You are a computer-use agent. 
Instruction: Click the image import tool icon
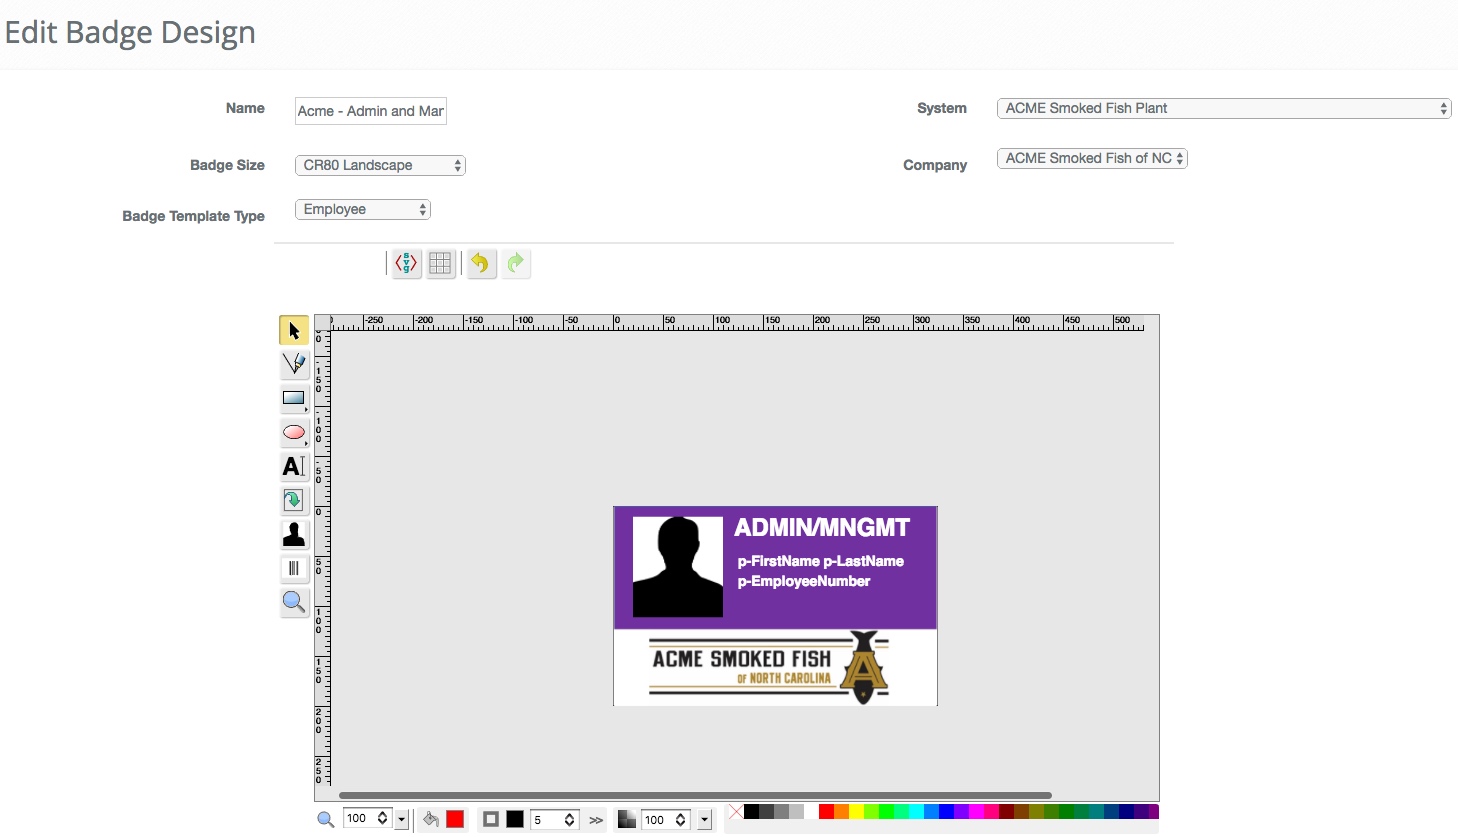(294, 500)
